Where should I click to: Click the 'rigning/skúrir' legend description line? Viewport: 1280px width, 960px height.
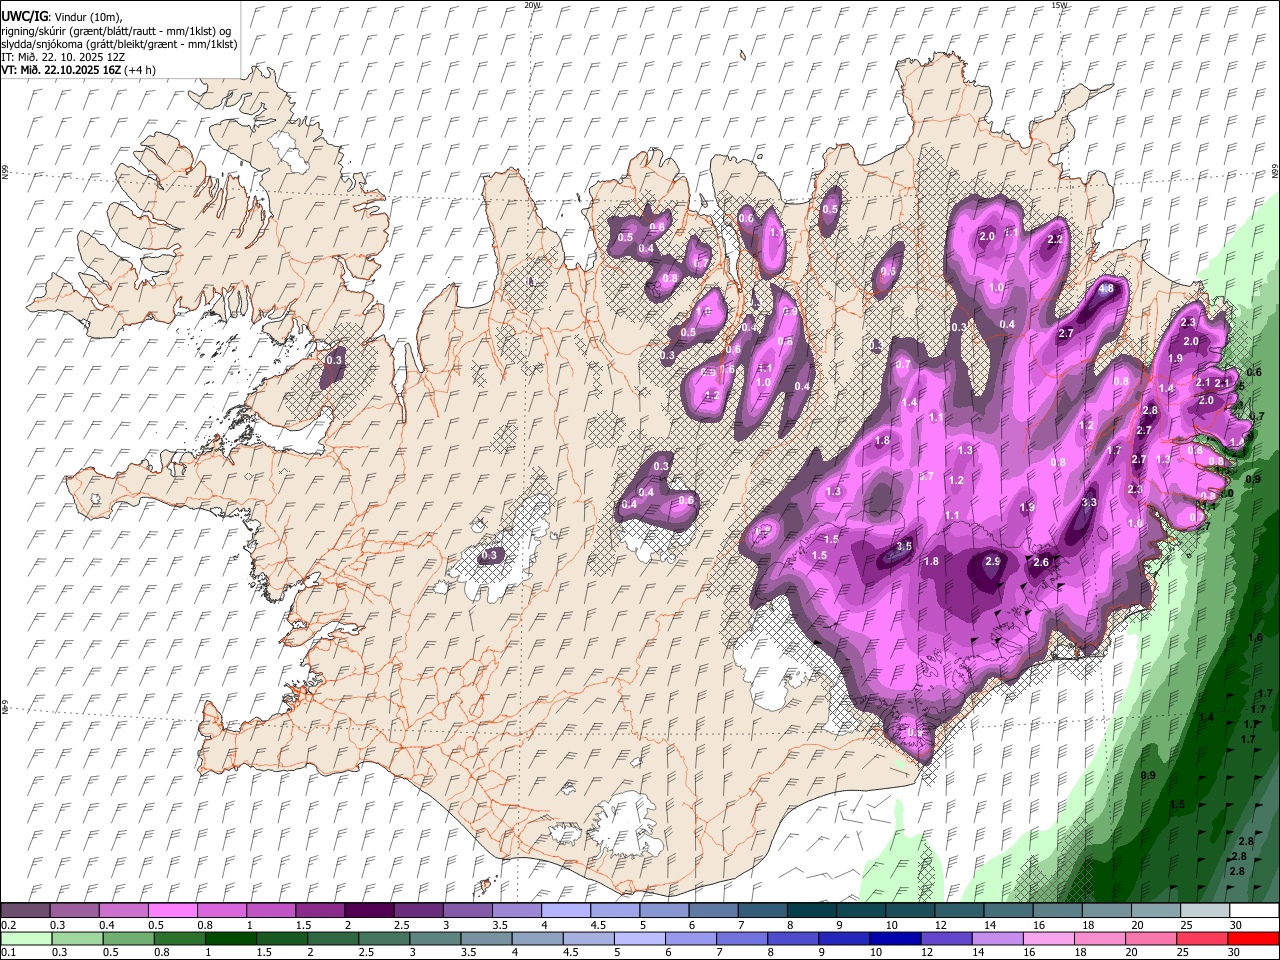[x=116, y=31]
